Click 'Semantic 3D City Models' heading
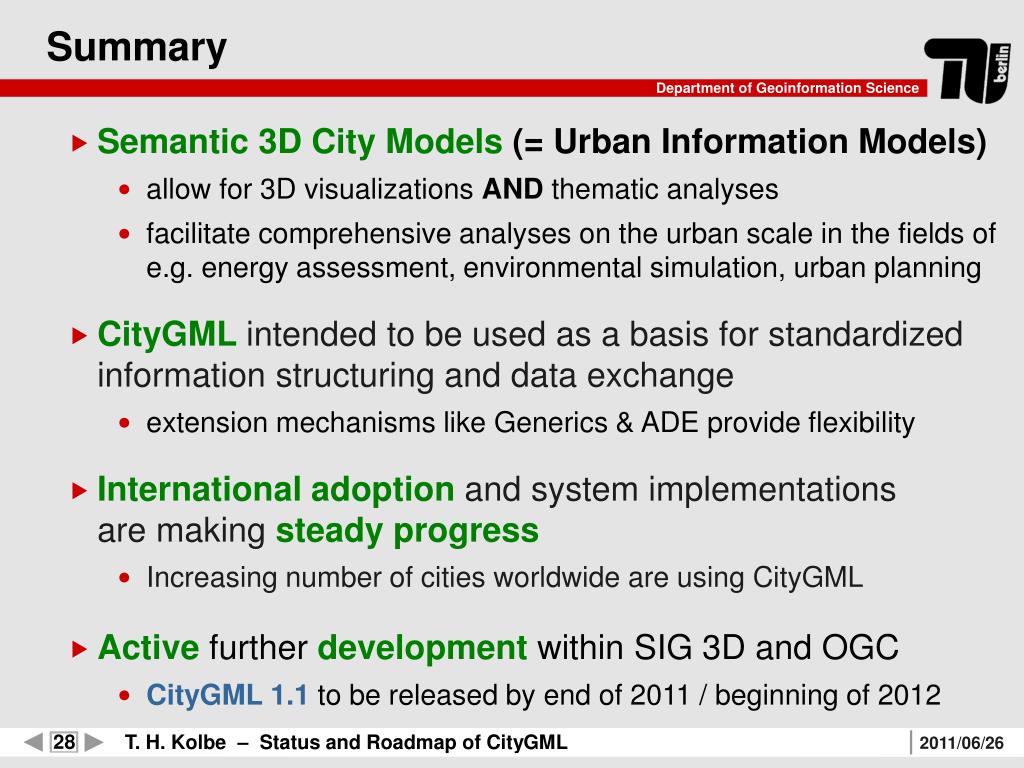This screenshot has width=1024, height=768. pos(300,141)
